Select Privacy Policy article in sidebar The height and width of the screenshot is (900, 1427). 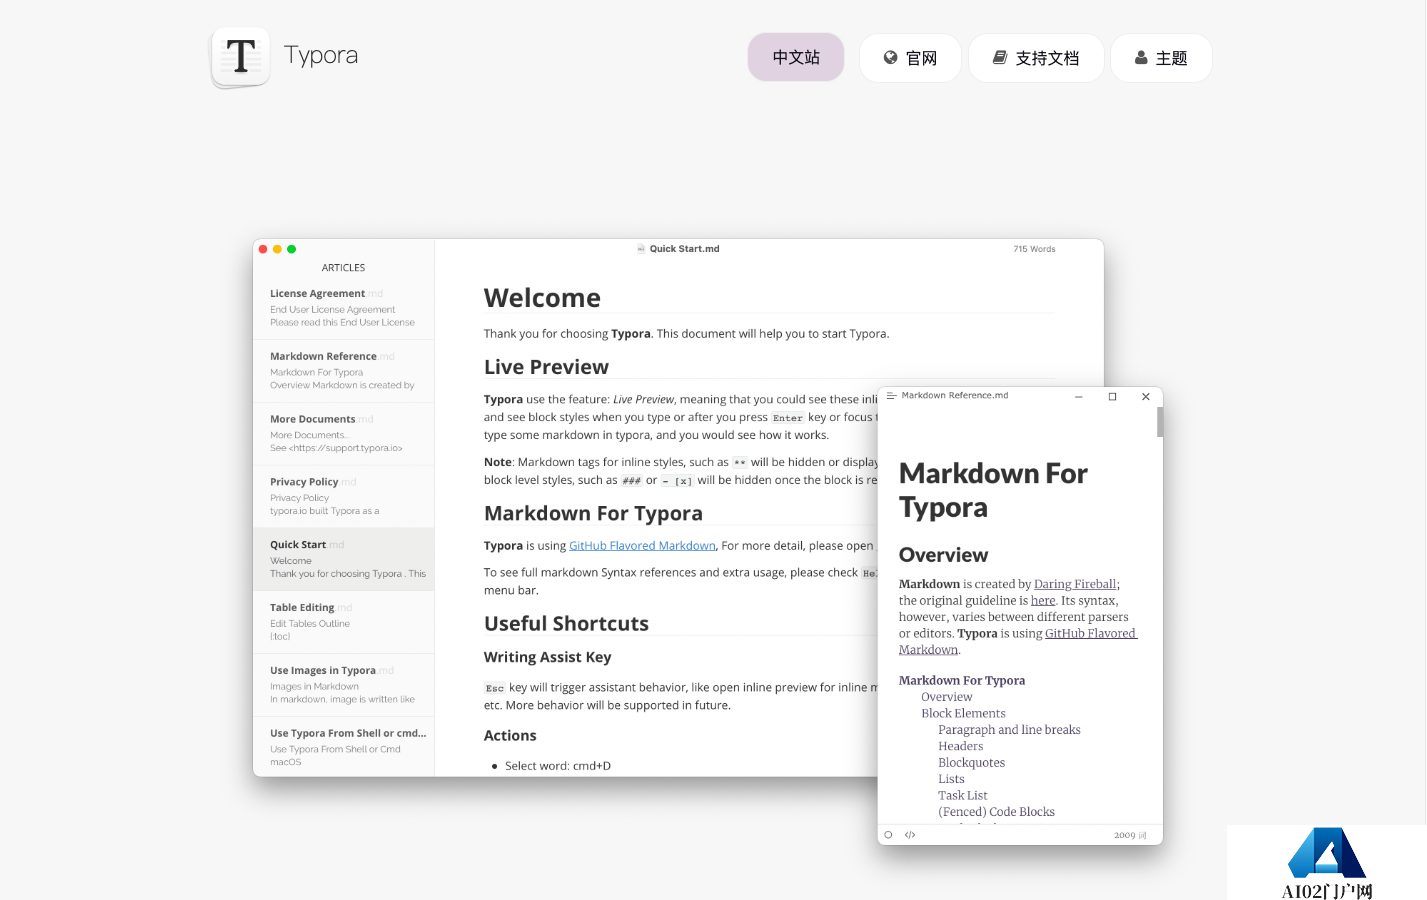344,496
